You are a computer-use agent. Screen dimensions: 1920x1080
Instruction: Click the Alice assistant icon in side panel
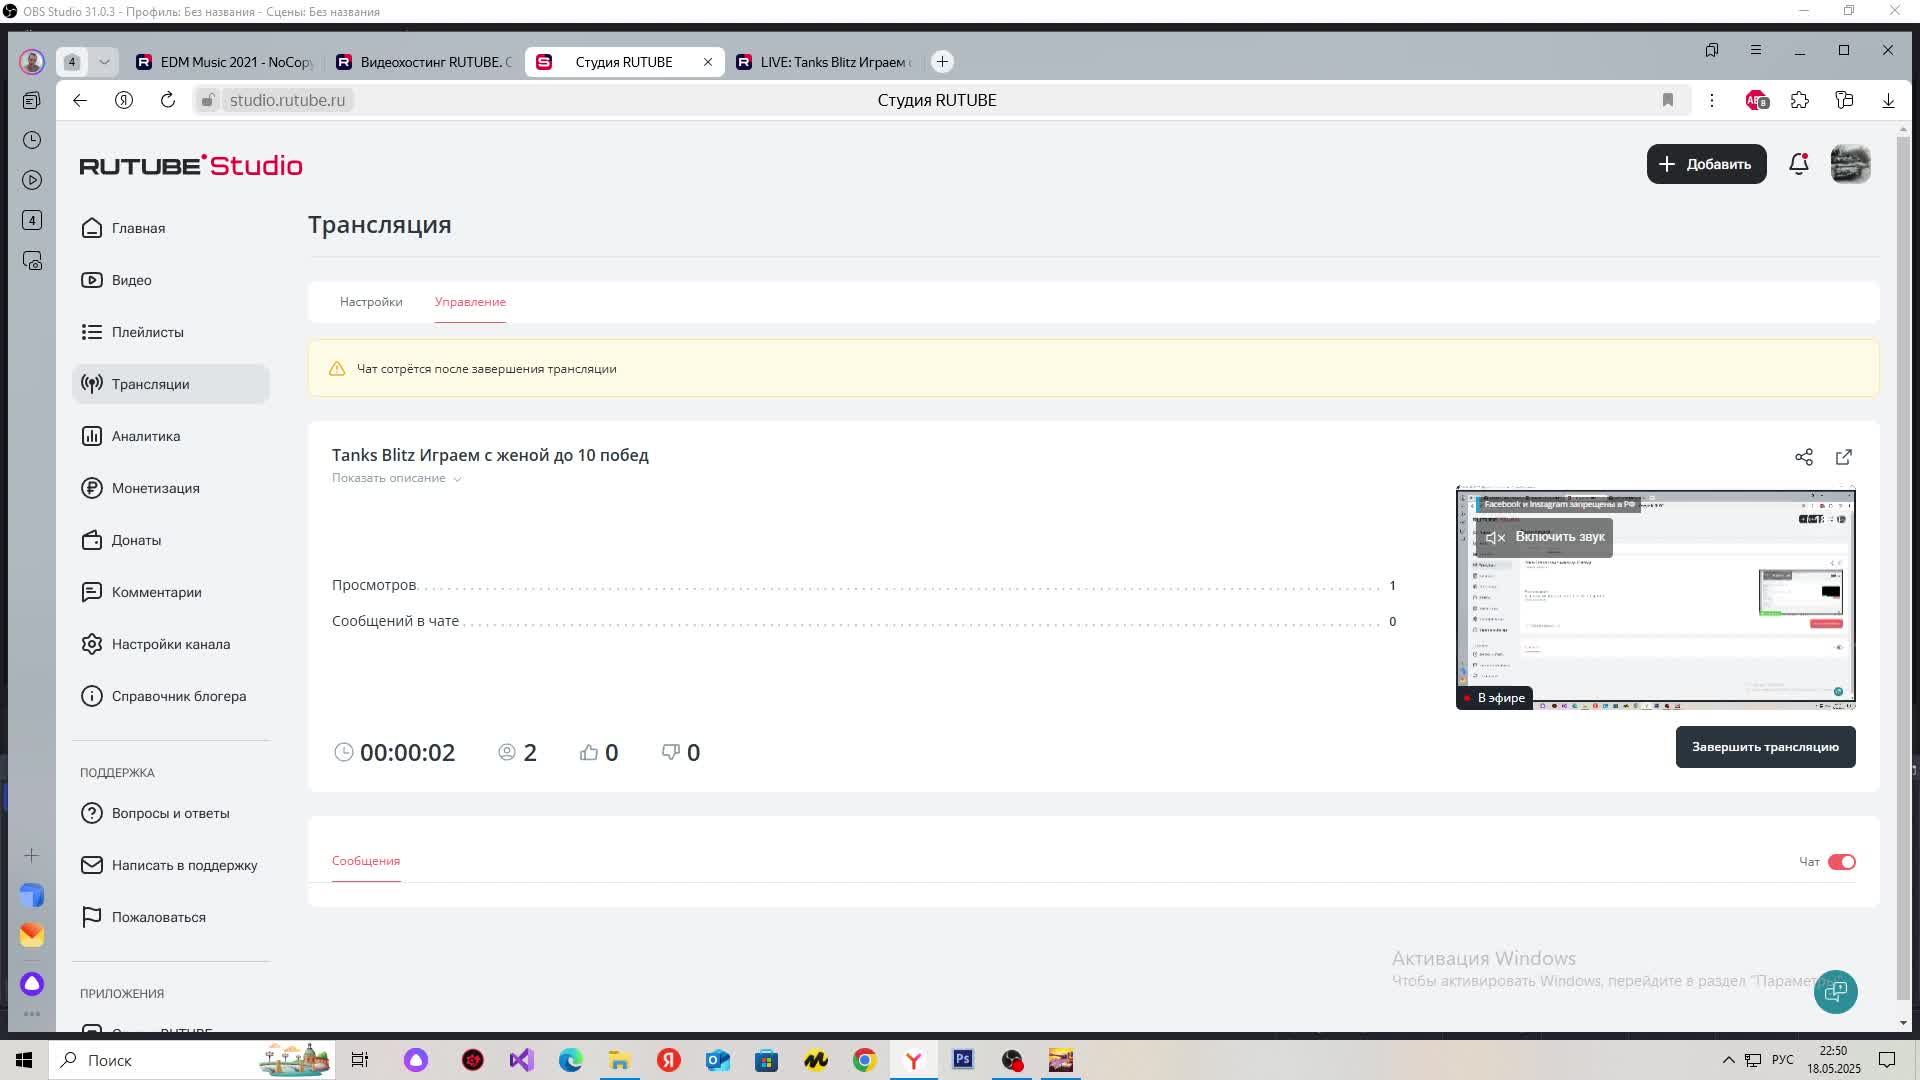[x=32, y=984]
